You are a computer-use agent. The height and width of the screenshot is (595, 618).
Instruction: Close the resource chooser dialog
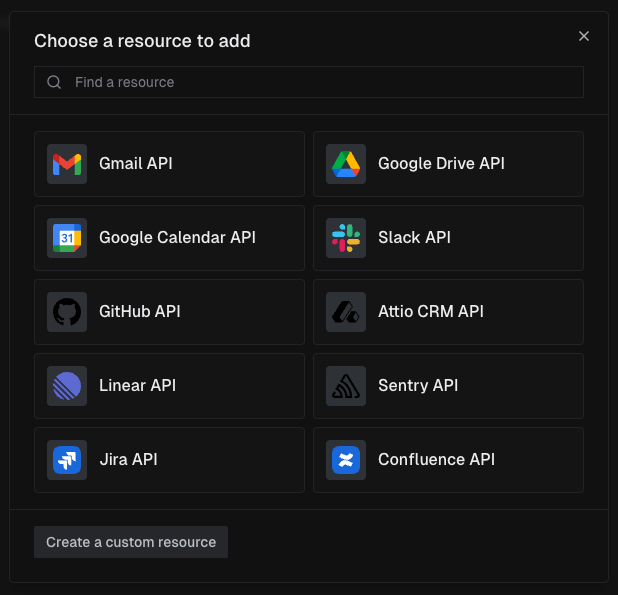[584, 36]
